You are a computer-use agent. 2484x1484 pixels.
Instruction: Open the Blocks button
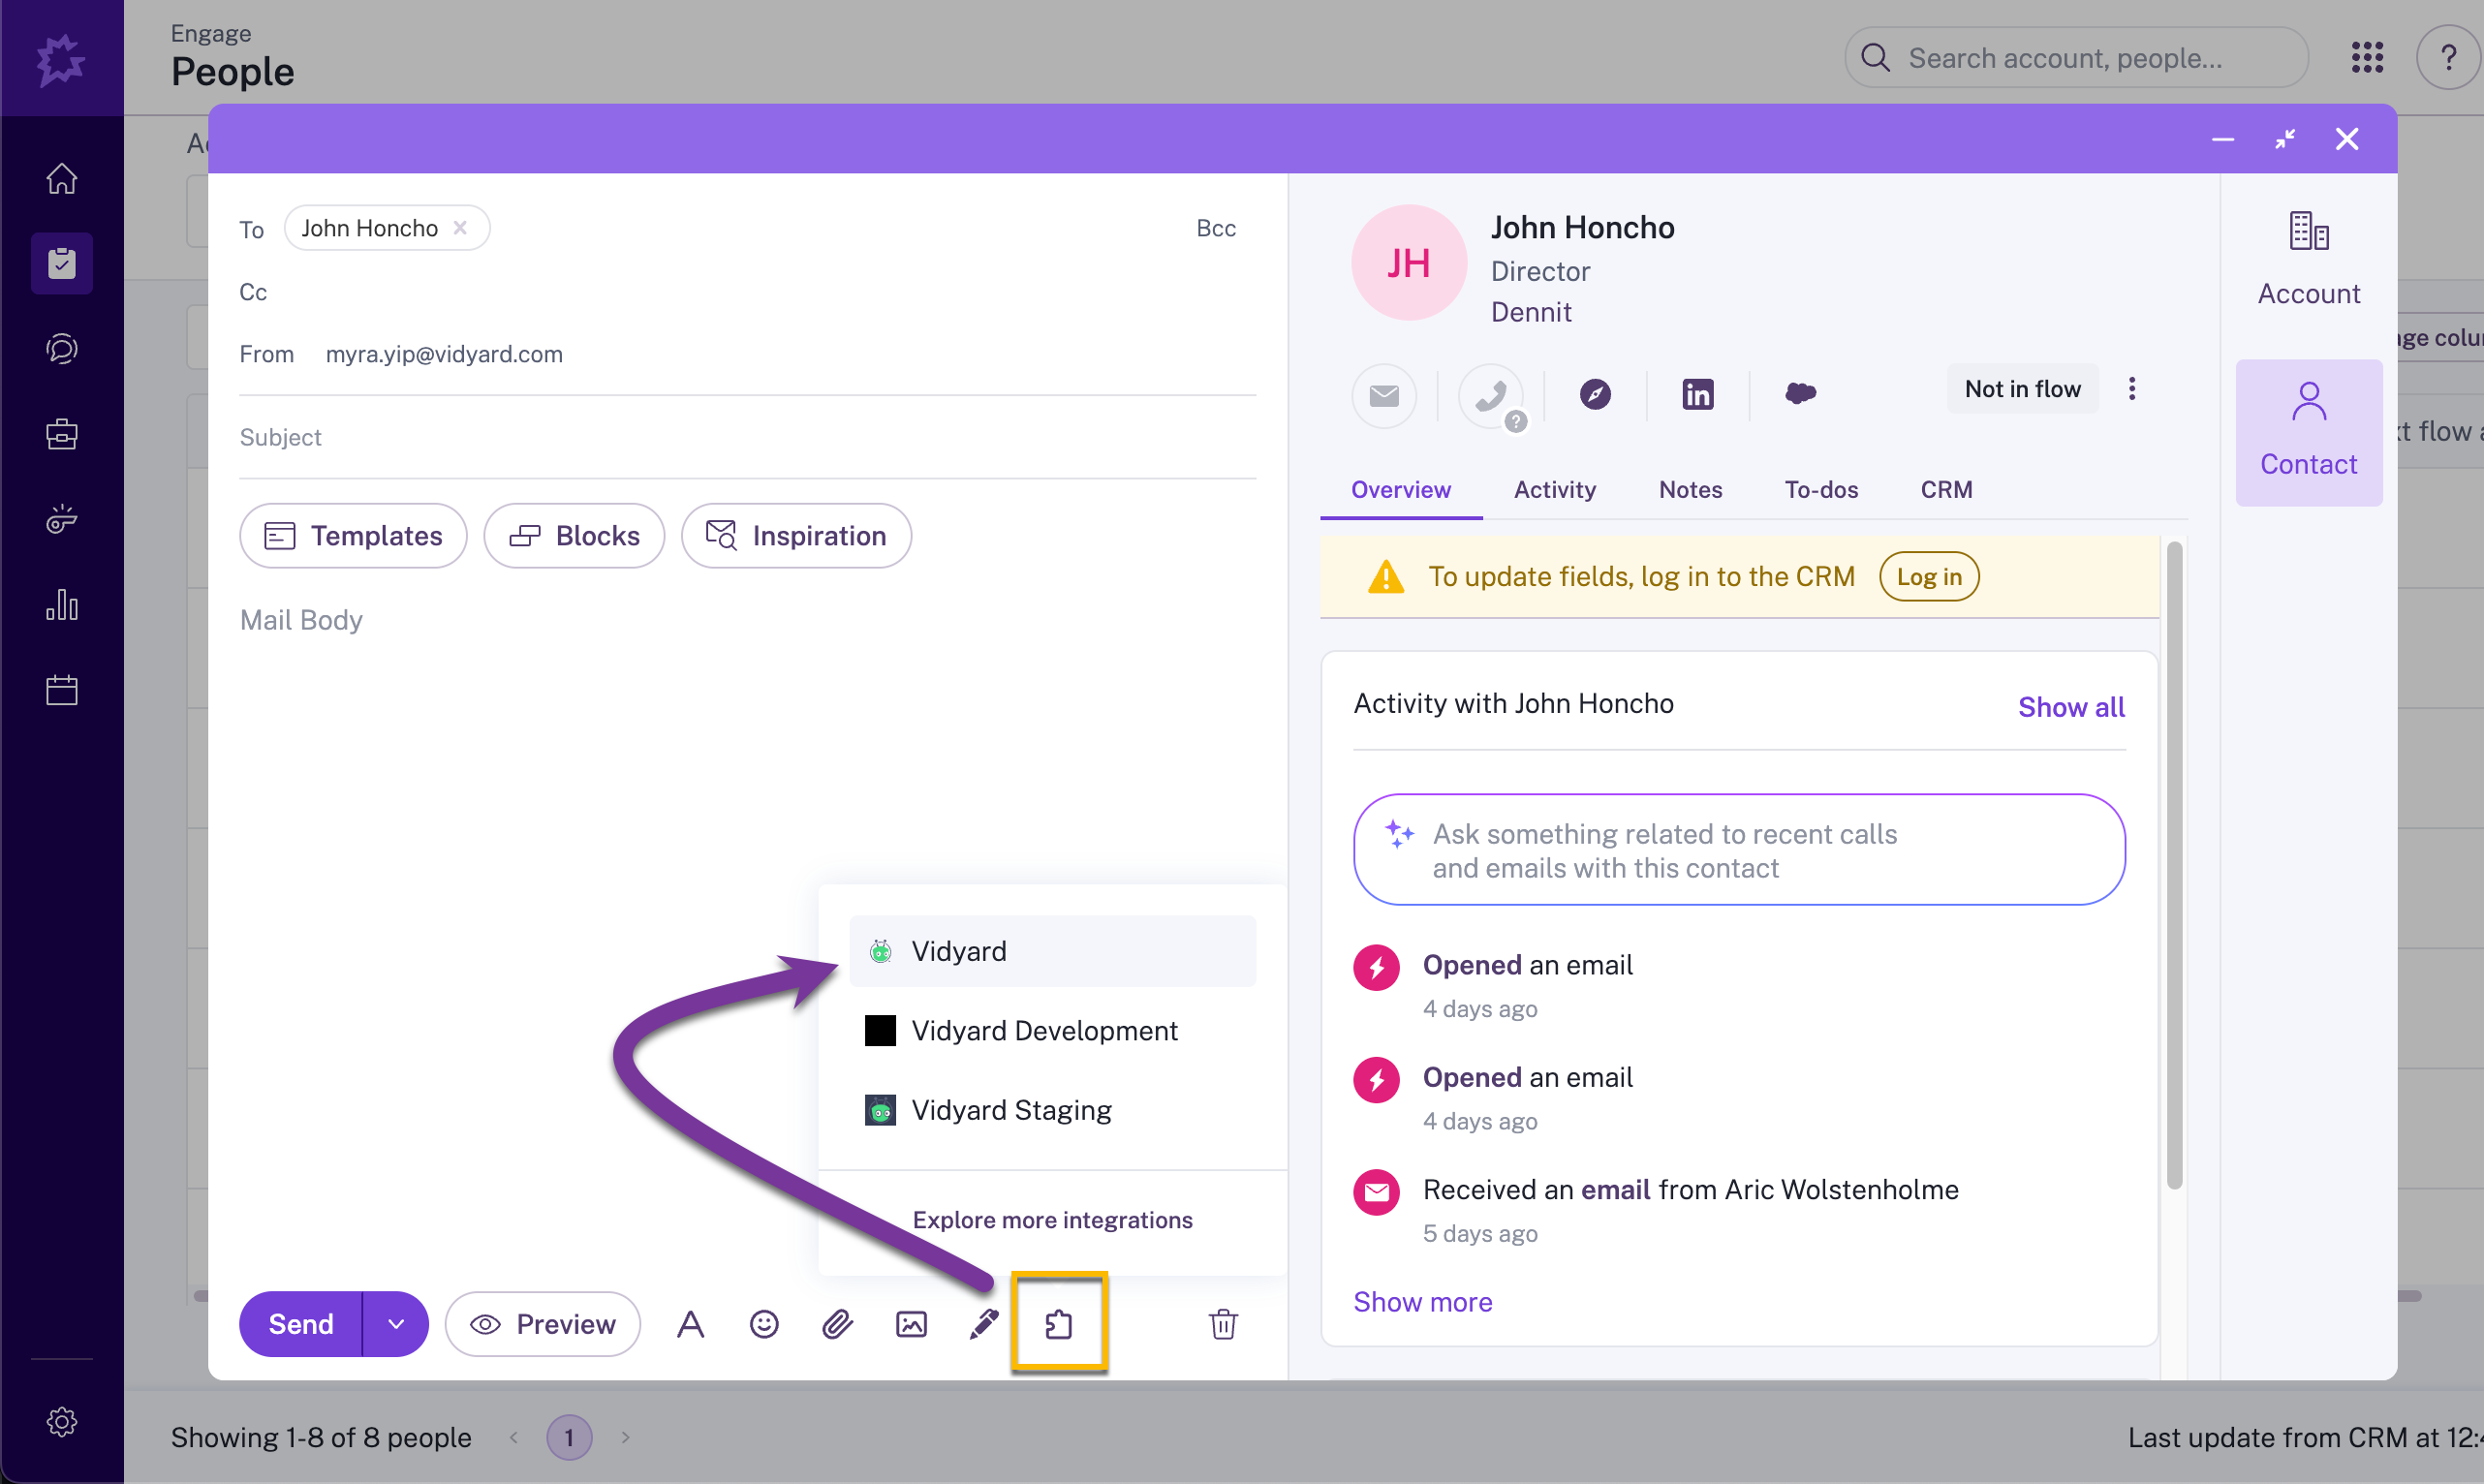coord(574,536)
